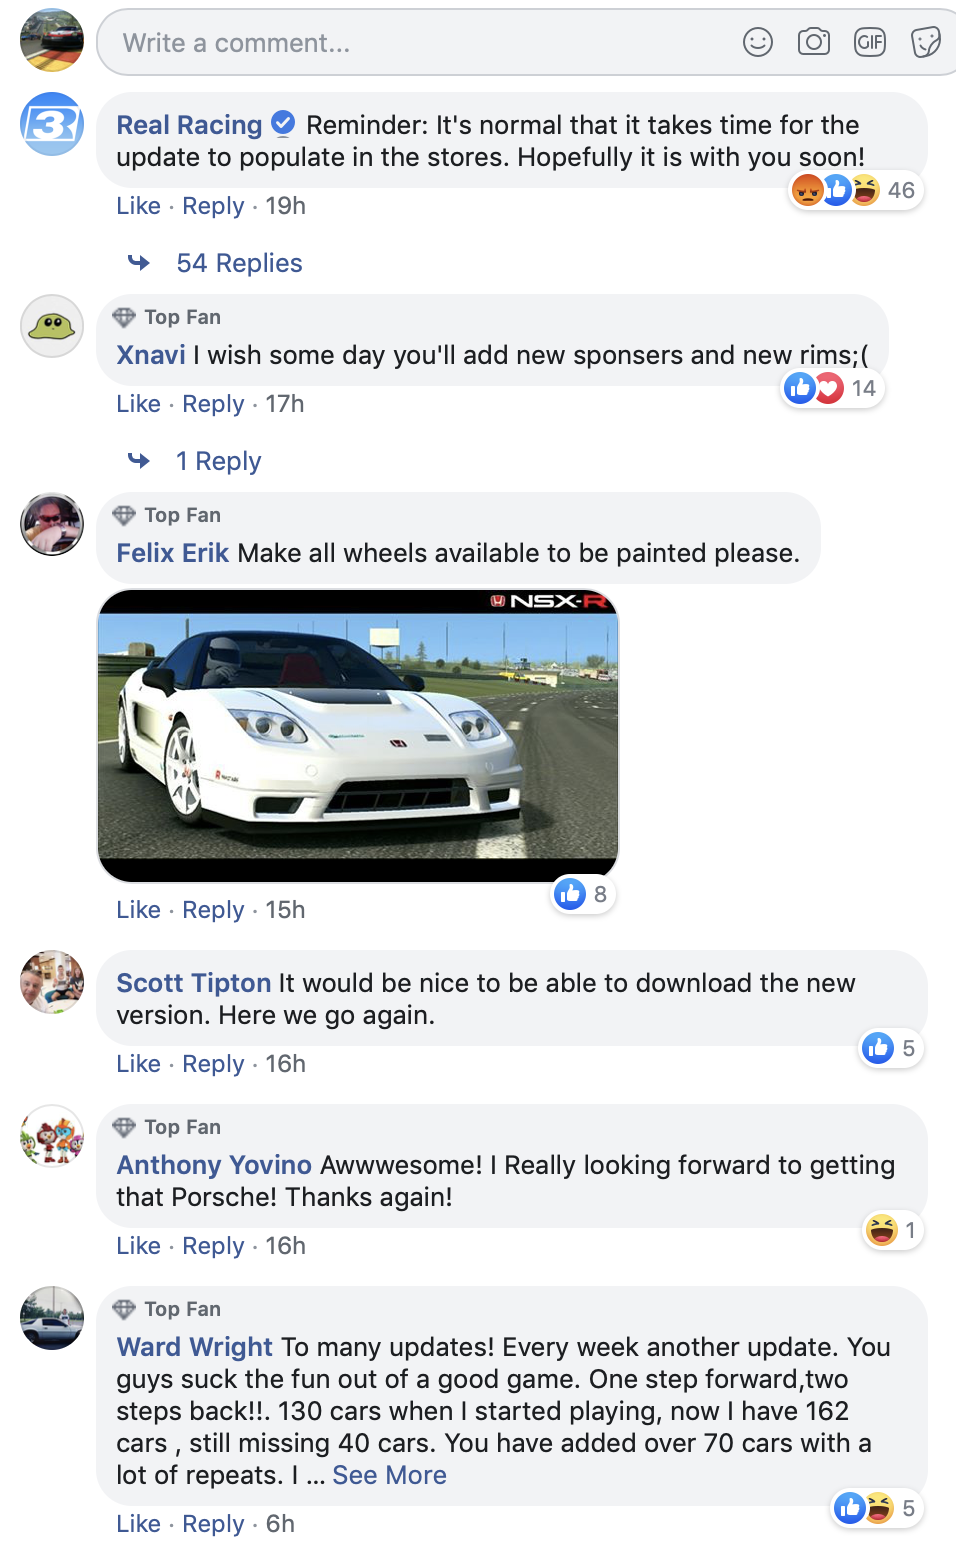
Task: Open the Real Racing profile avatar
Action: [x=52, y=124]
